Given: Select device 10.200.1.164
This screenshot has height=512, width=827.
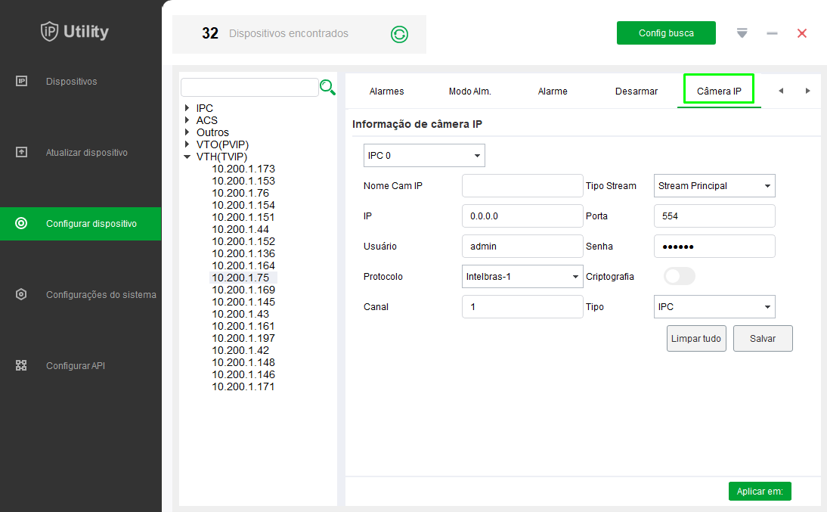Looking at the screenshot, I should point(244,266).
